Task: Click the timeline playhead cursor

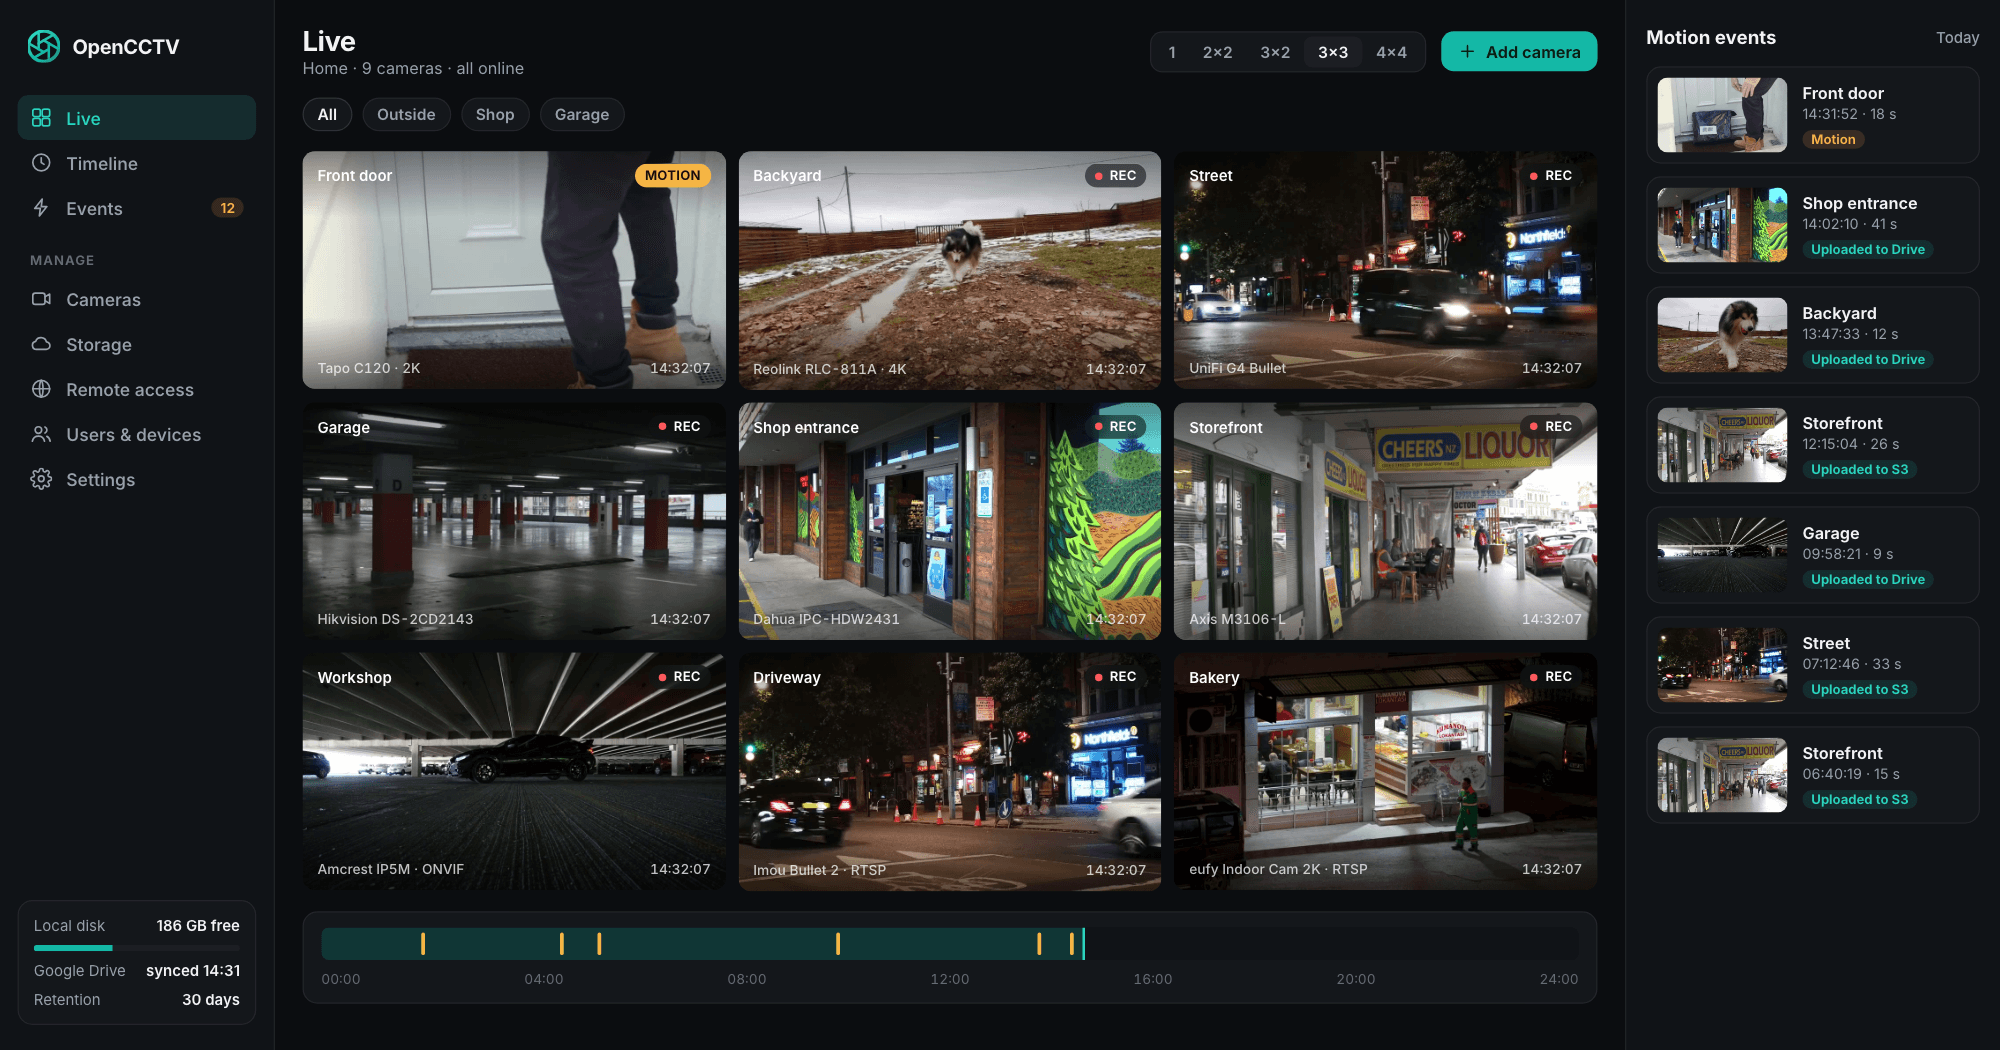Action: point(1083,943)
